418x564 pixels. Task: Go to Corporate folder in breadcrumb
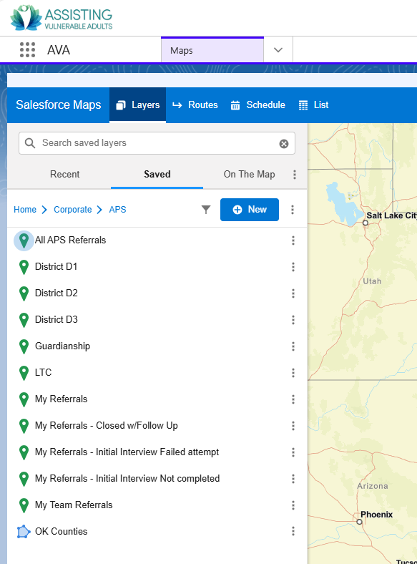click(x=73, y=209)
